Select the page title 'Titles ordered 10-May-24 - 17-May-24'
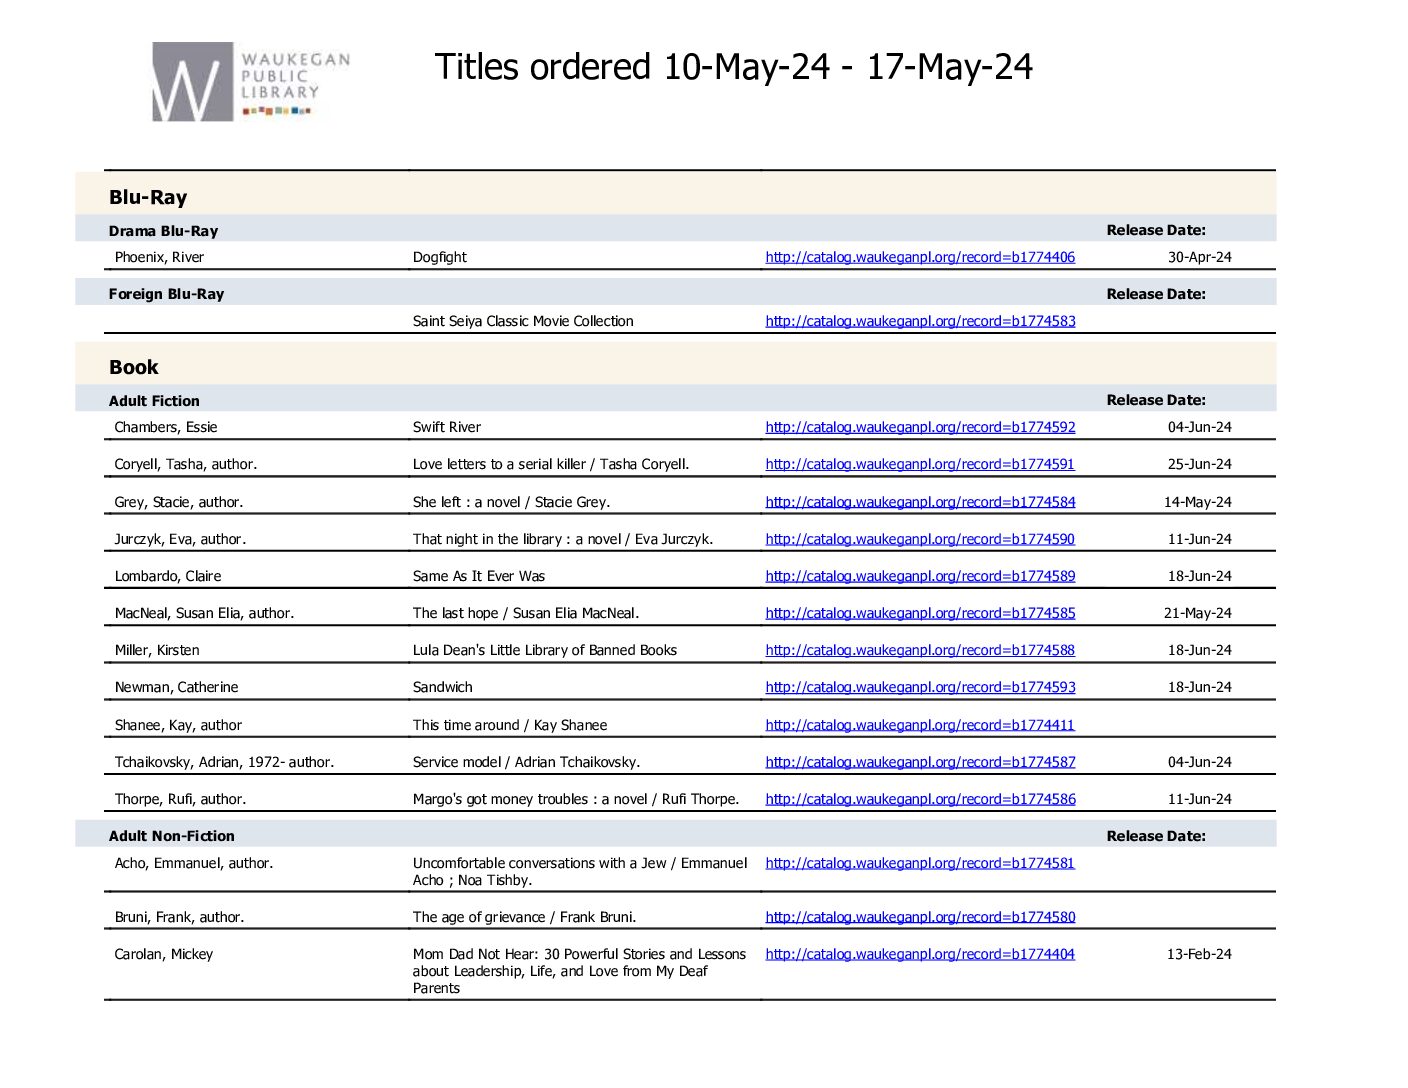Image resolution: width=1408 pixels, height=1088 pixels. click(x=733, y=67)
